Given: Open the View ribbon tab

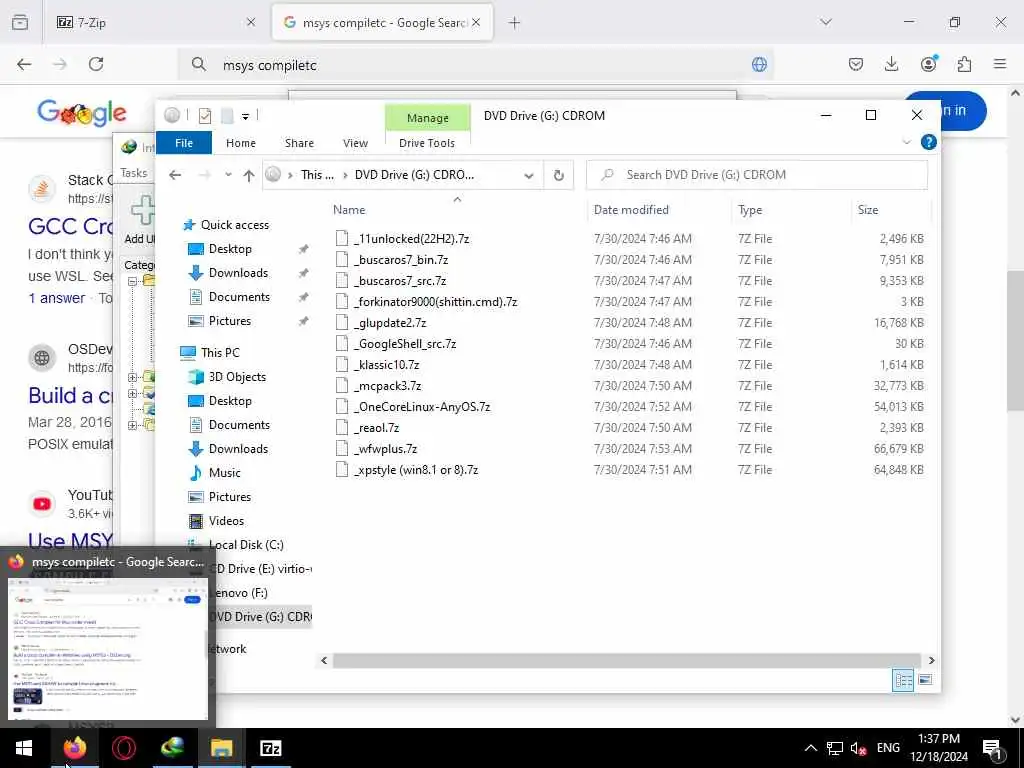Looking at the screenshot, I should 355,143.
